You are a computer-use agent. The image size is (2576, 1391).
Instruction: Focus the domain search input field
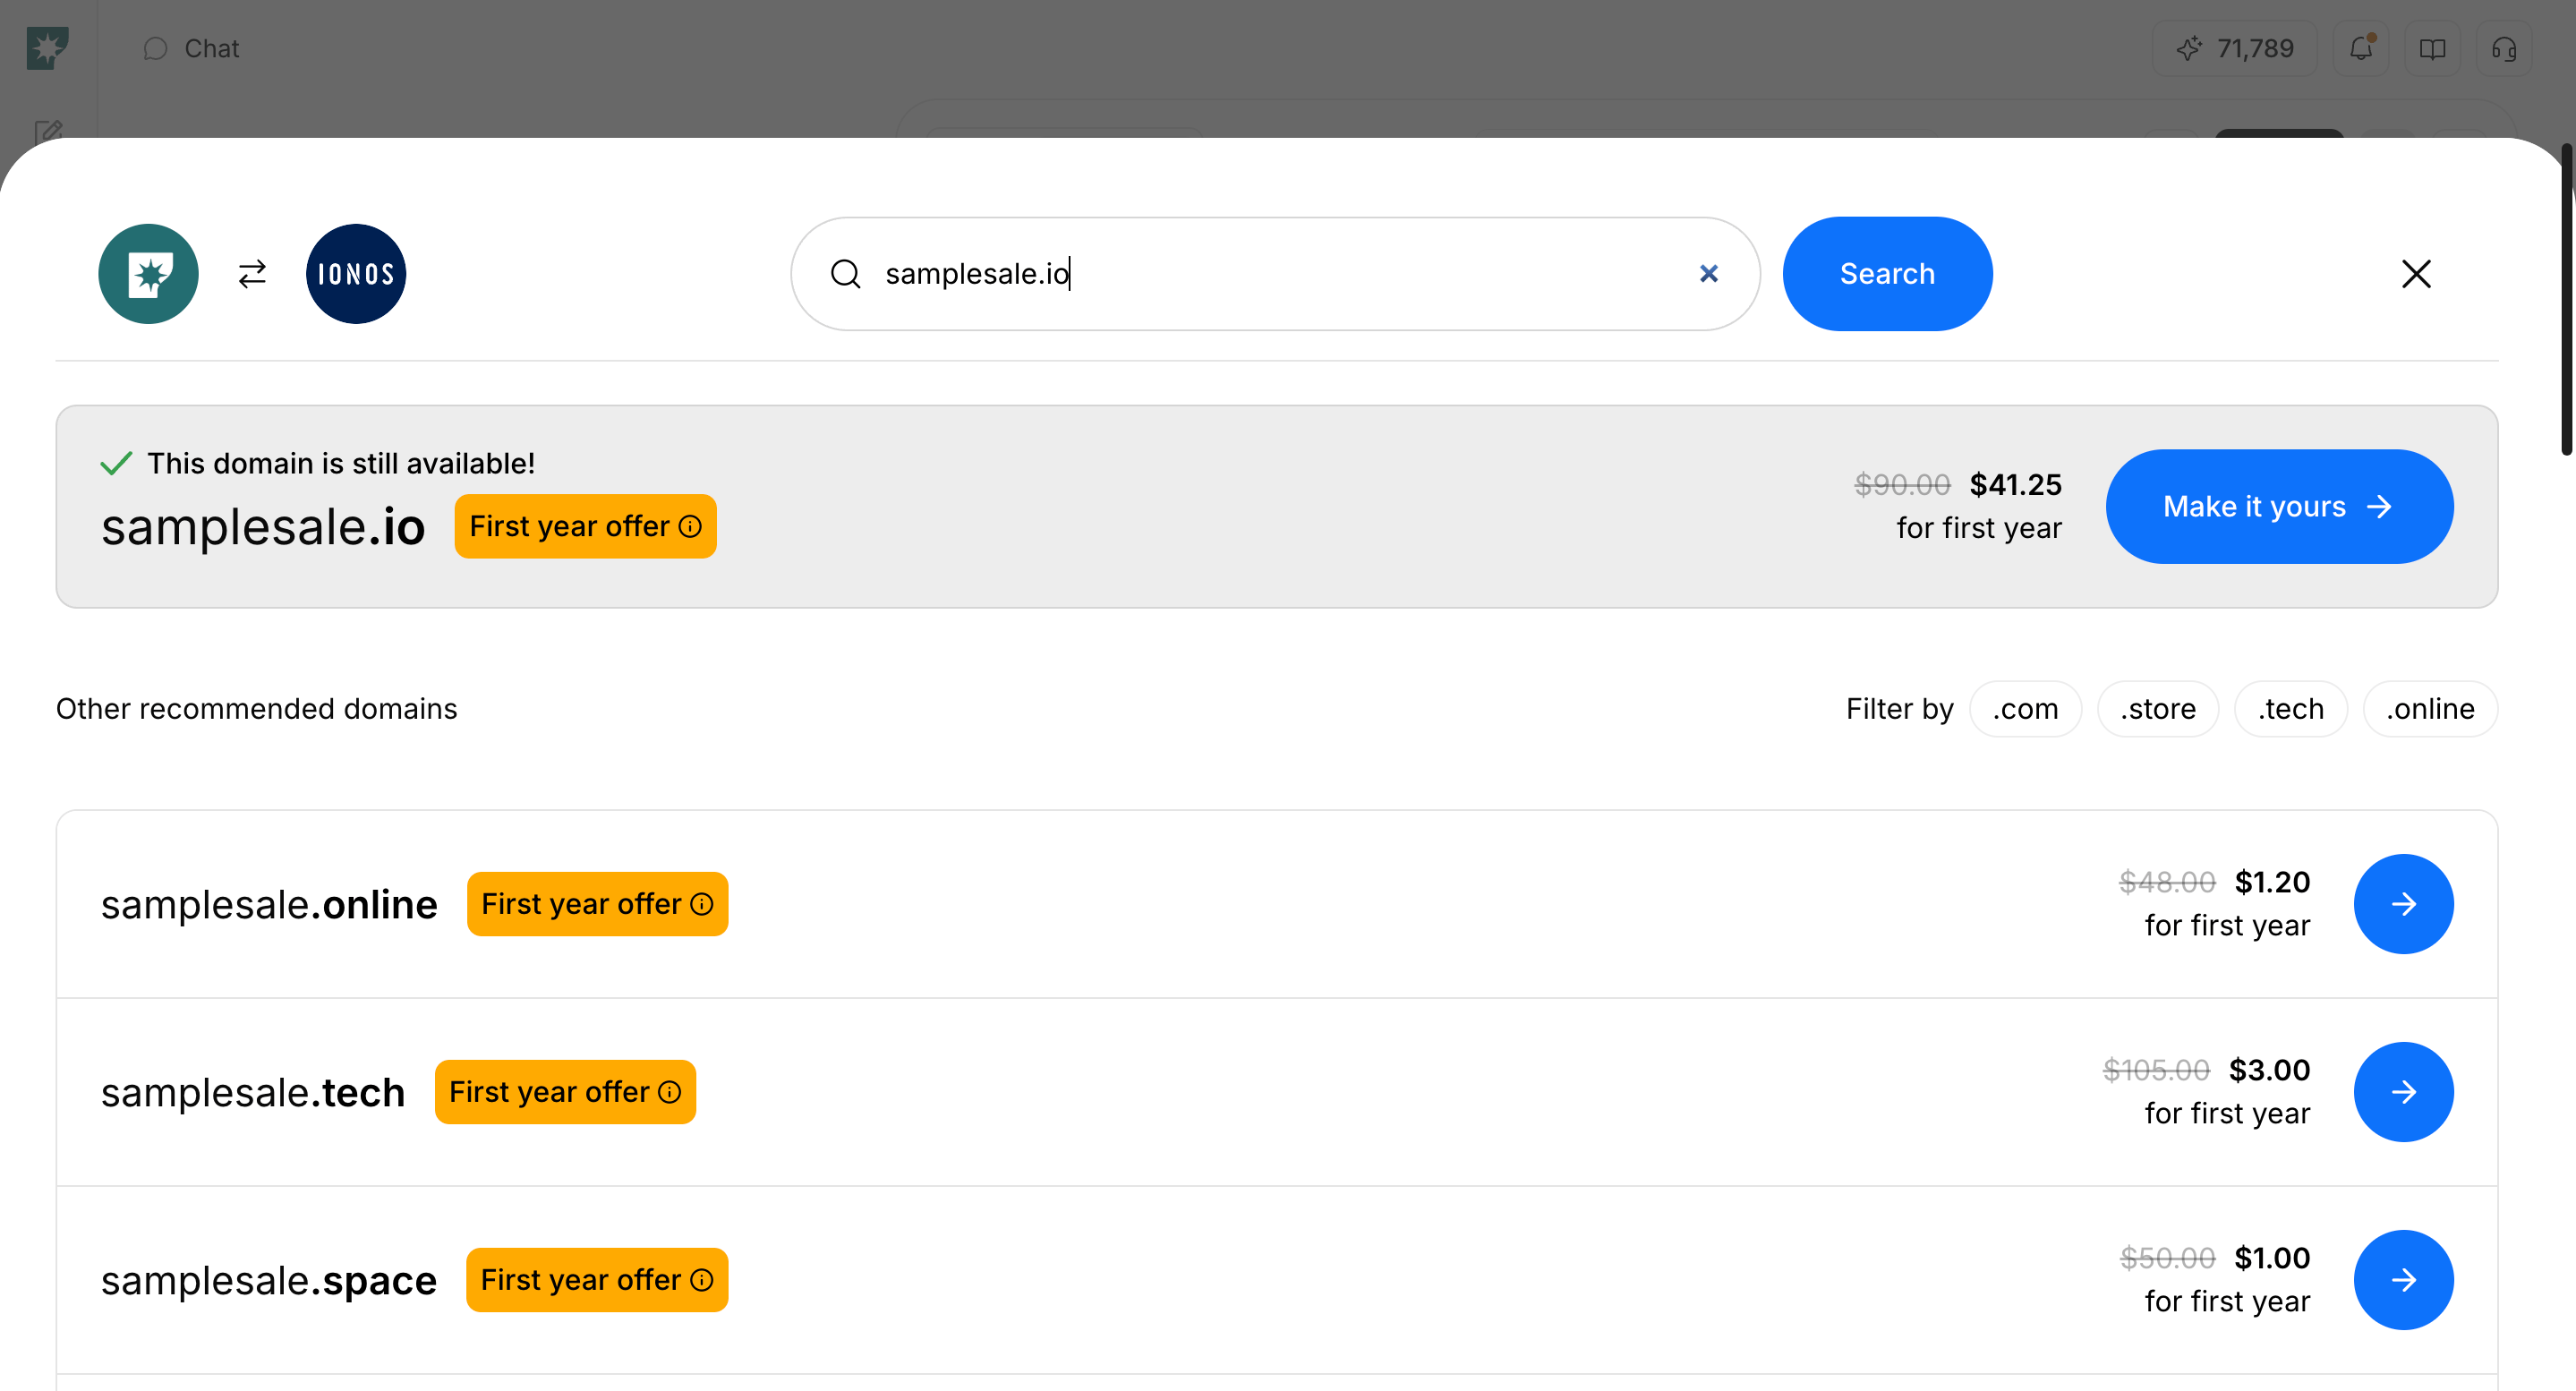[x=1275, y=274]
